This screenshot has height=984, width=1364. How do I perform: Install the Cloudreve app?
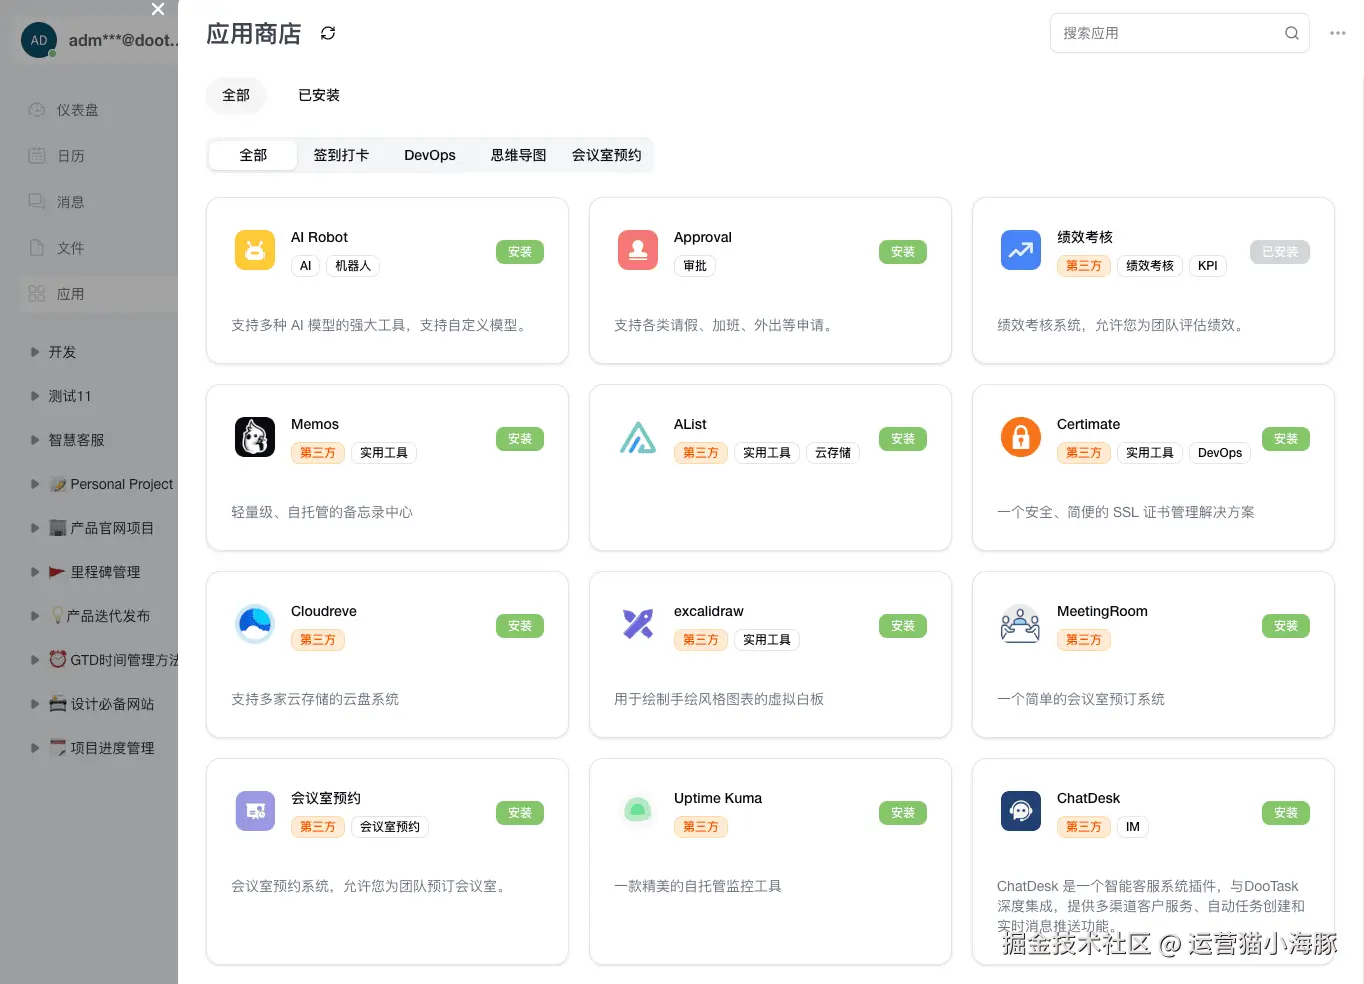pyautogui.click(x=520, y=626)
